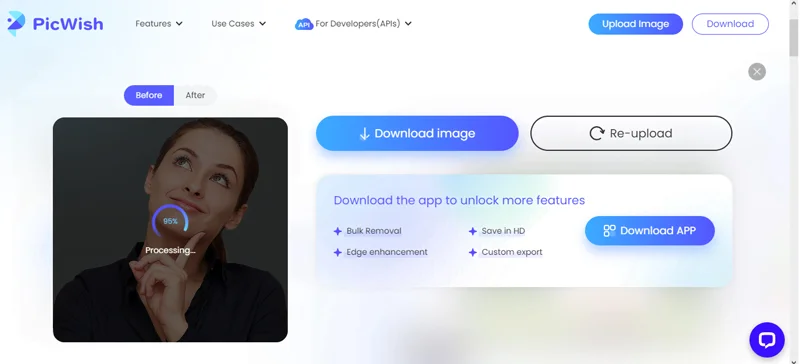This screenshot has height=364, width=800.
Task: Click the sparkle icon beside Save in HD
Action: pyautogui.click(x=472, y=231)
